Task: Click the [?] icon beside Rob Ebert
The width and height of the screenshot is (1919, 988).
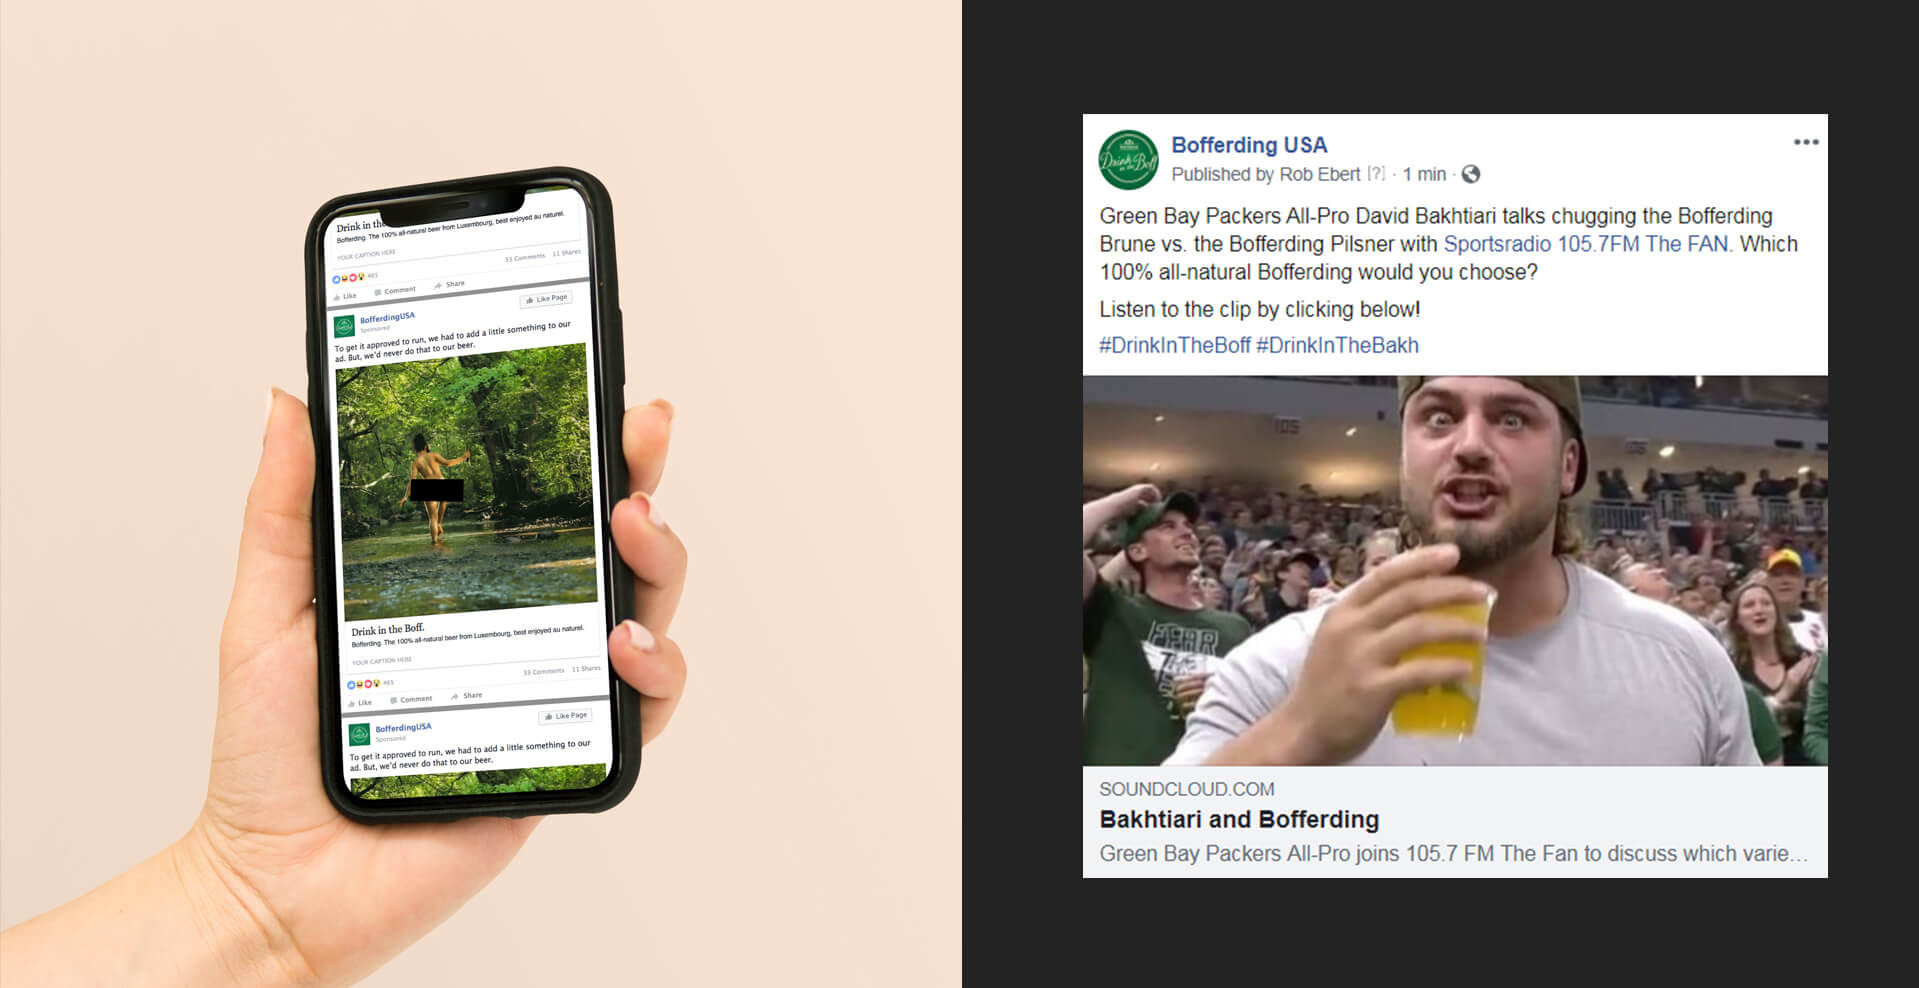Action: pyautogui.click(x=1377, y=174)
